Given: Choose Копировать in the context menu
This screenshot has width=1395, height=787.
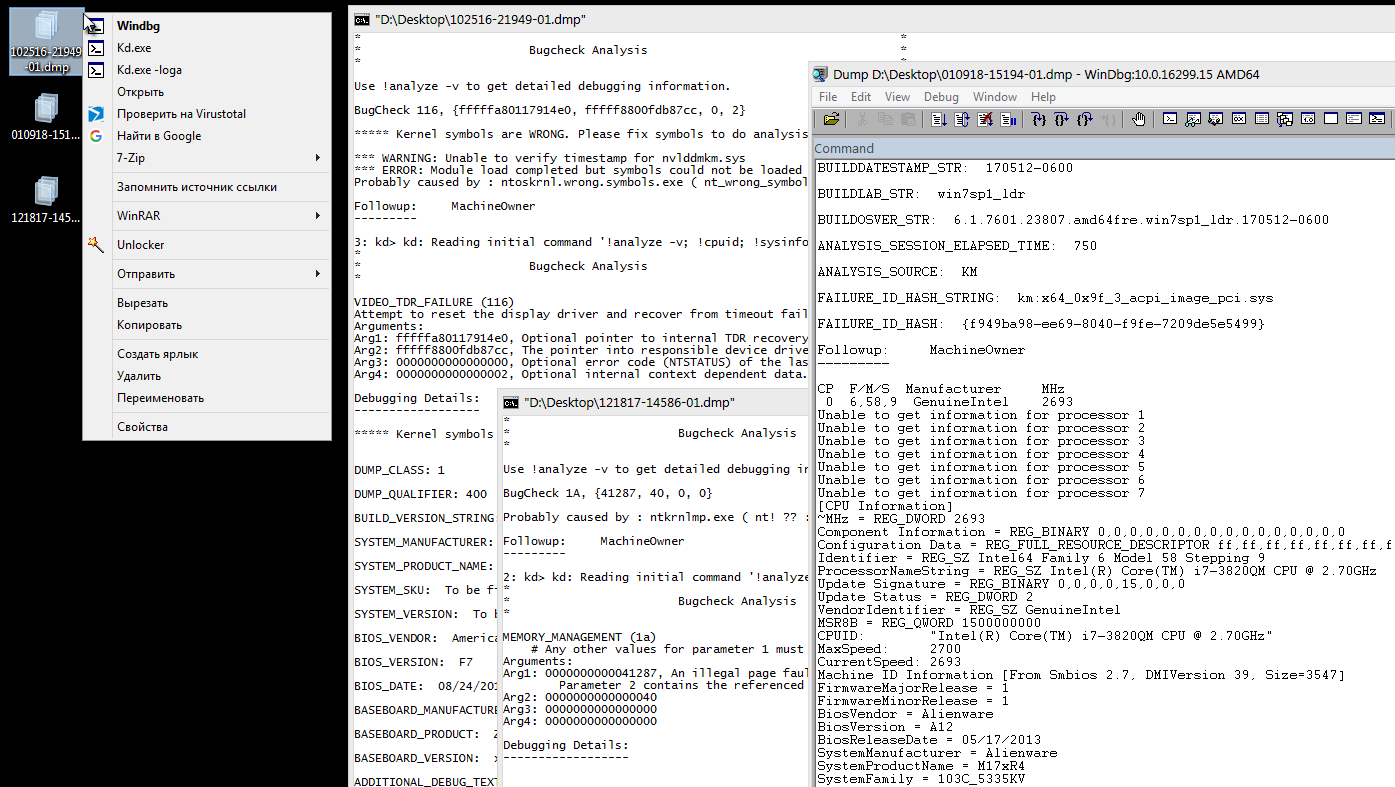Looking at the screenshot, I should pyautogui.click(x=207, y=325).
